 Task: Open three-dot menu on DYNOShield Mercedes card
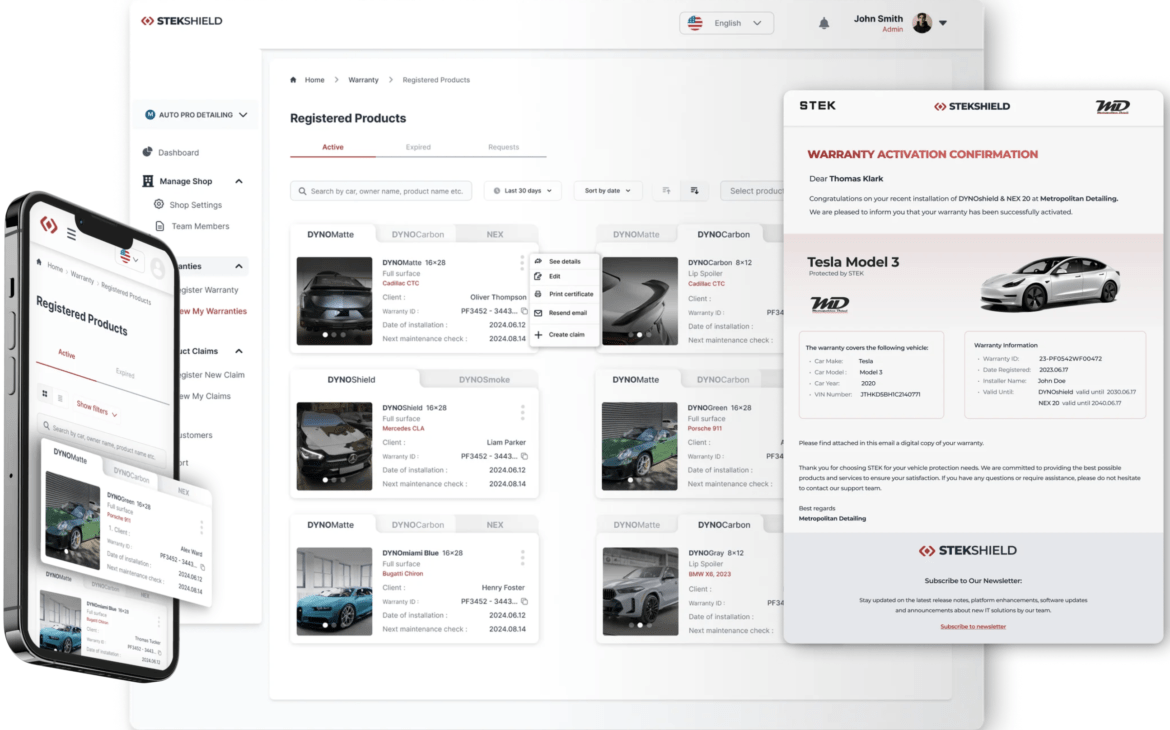point(522,413)
